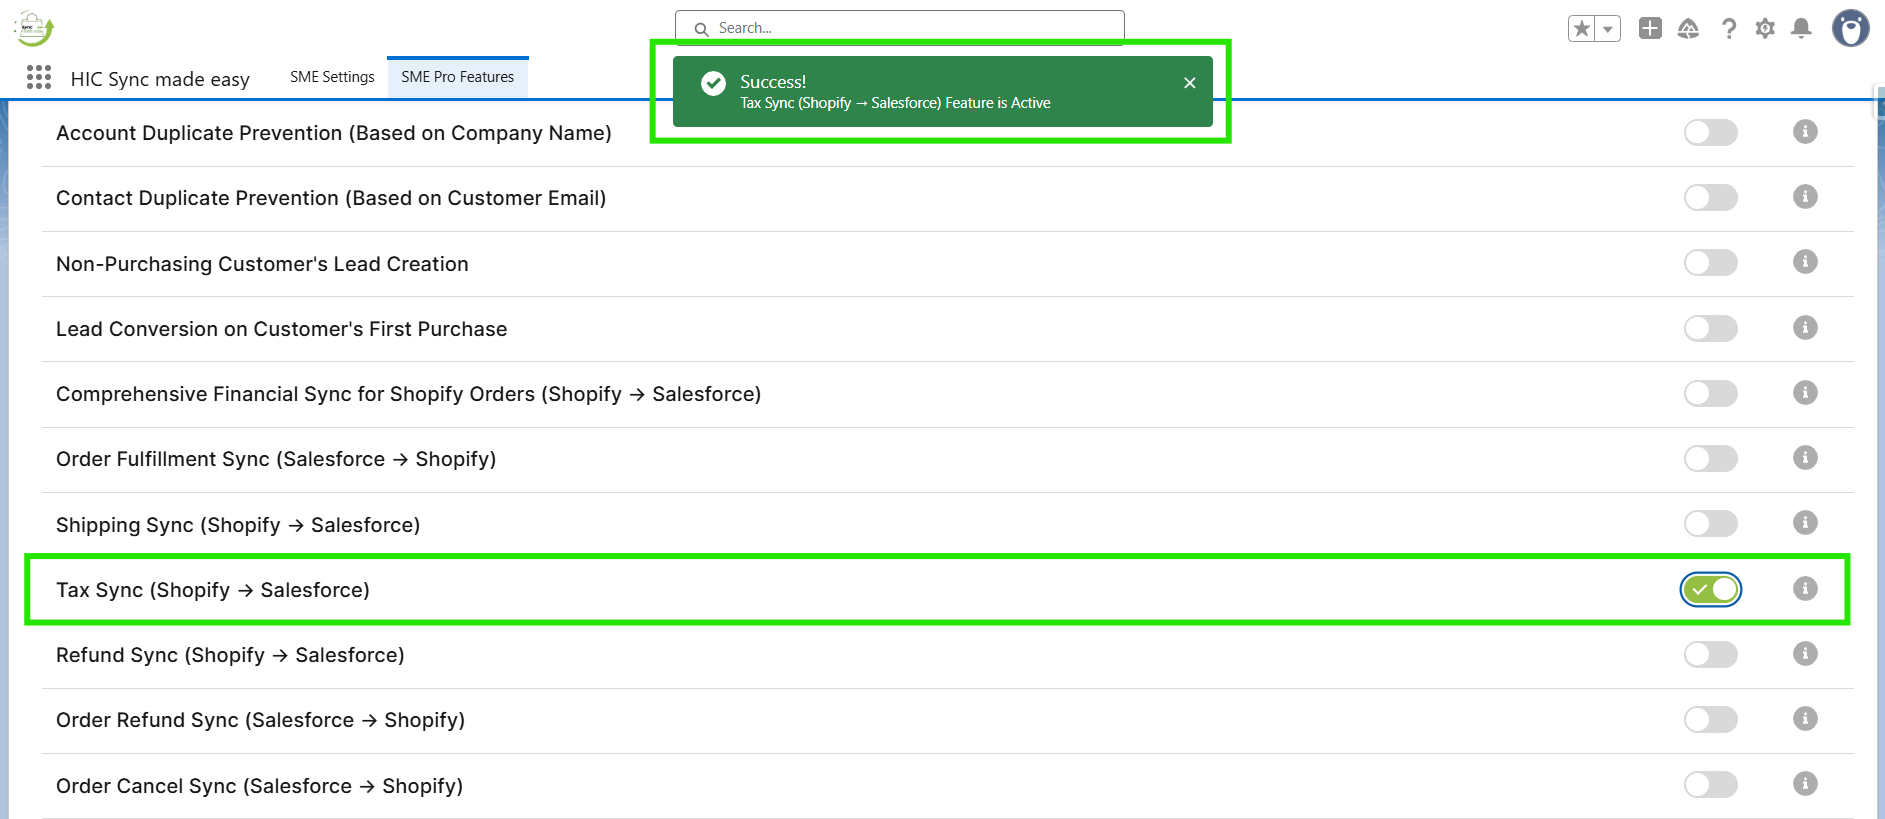Screen dimensions: 1885x819
Task: Open the user profile avatar
Action: (x=1850, y=28)
